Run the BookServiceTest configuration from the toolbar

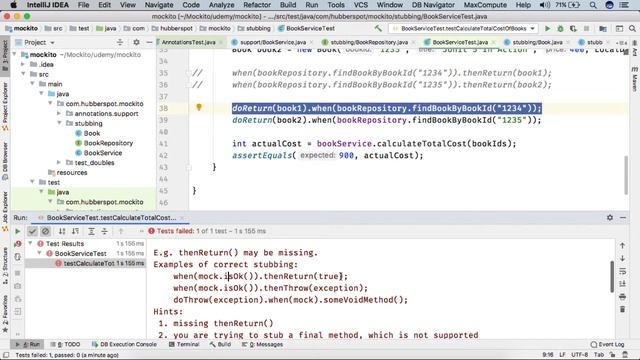click(x=547, y=29)
